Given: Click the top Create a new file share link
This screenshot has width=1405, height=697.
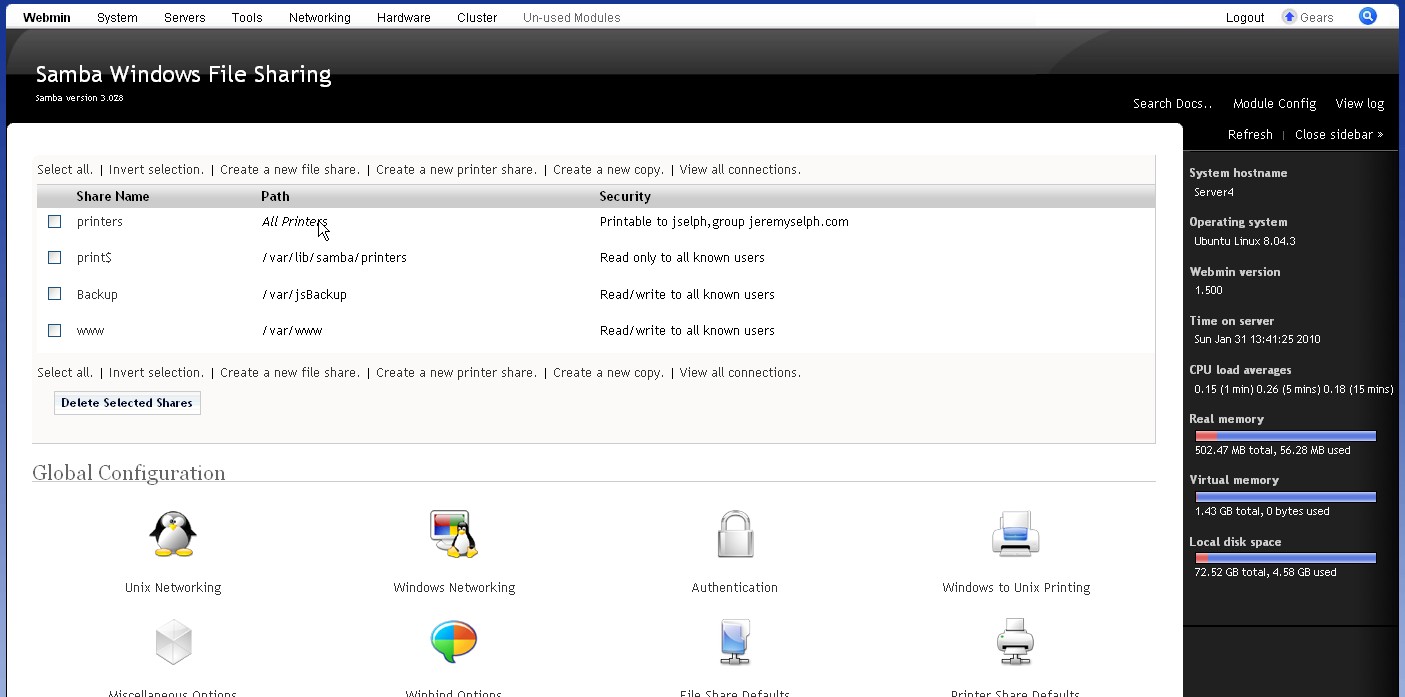Looking at the screenshot, I should point(289,170).
